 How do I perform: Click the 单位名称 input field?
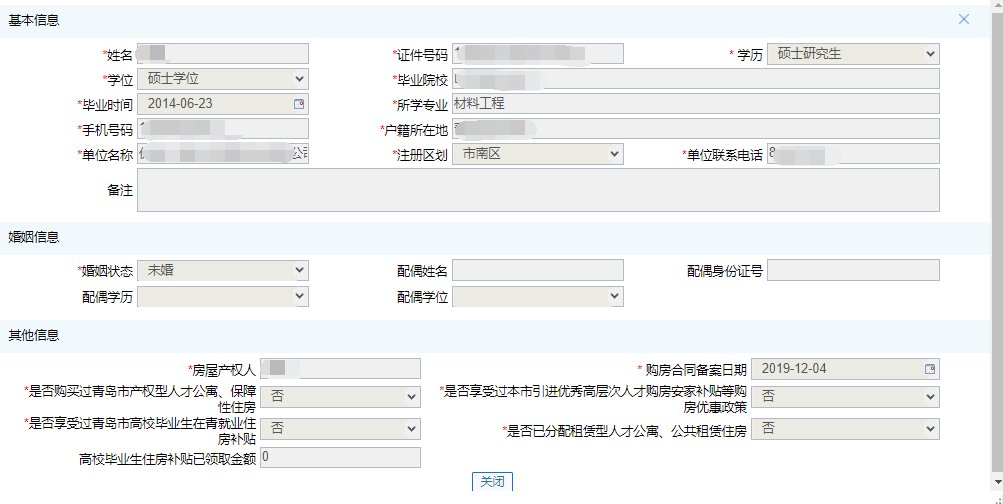pyautogui.click(x=223, y=154)
